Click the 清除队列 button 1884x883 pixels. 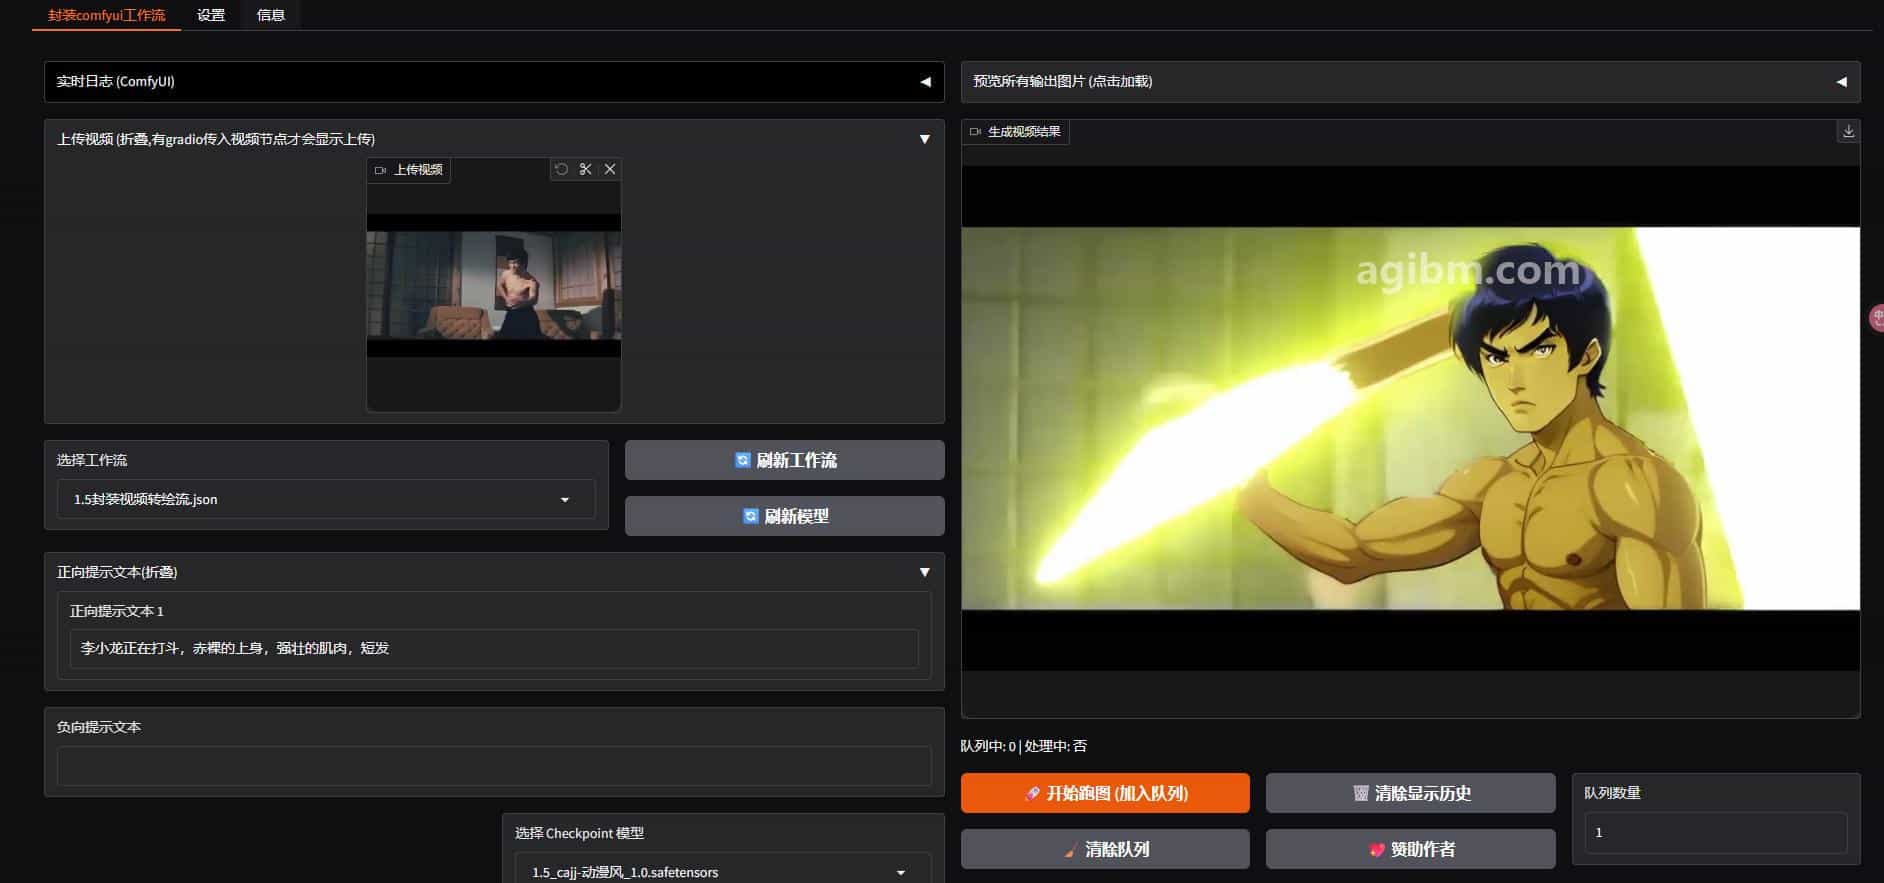pos(1105,849)
